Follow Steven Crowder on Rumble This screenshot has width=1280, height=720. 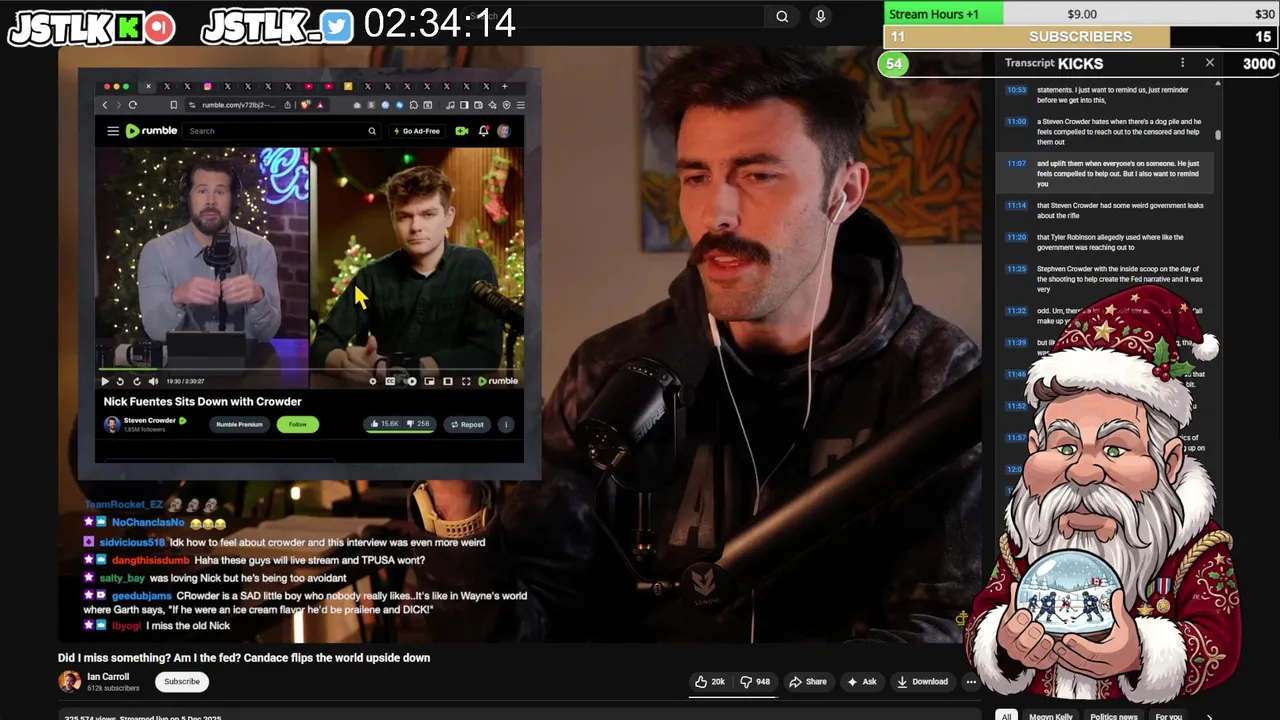[298, 424]
